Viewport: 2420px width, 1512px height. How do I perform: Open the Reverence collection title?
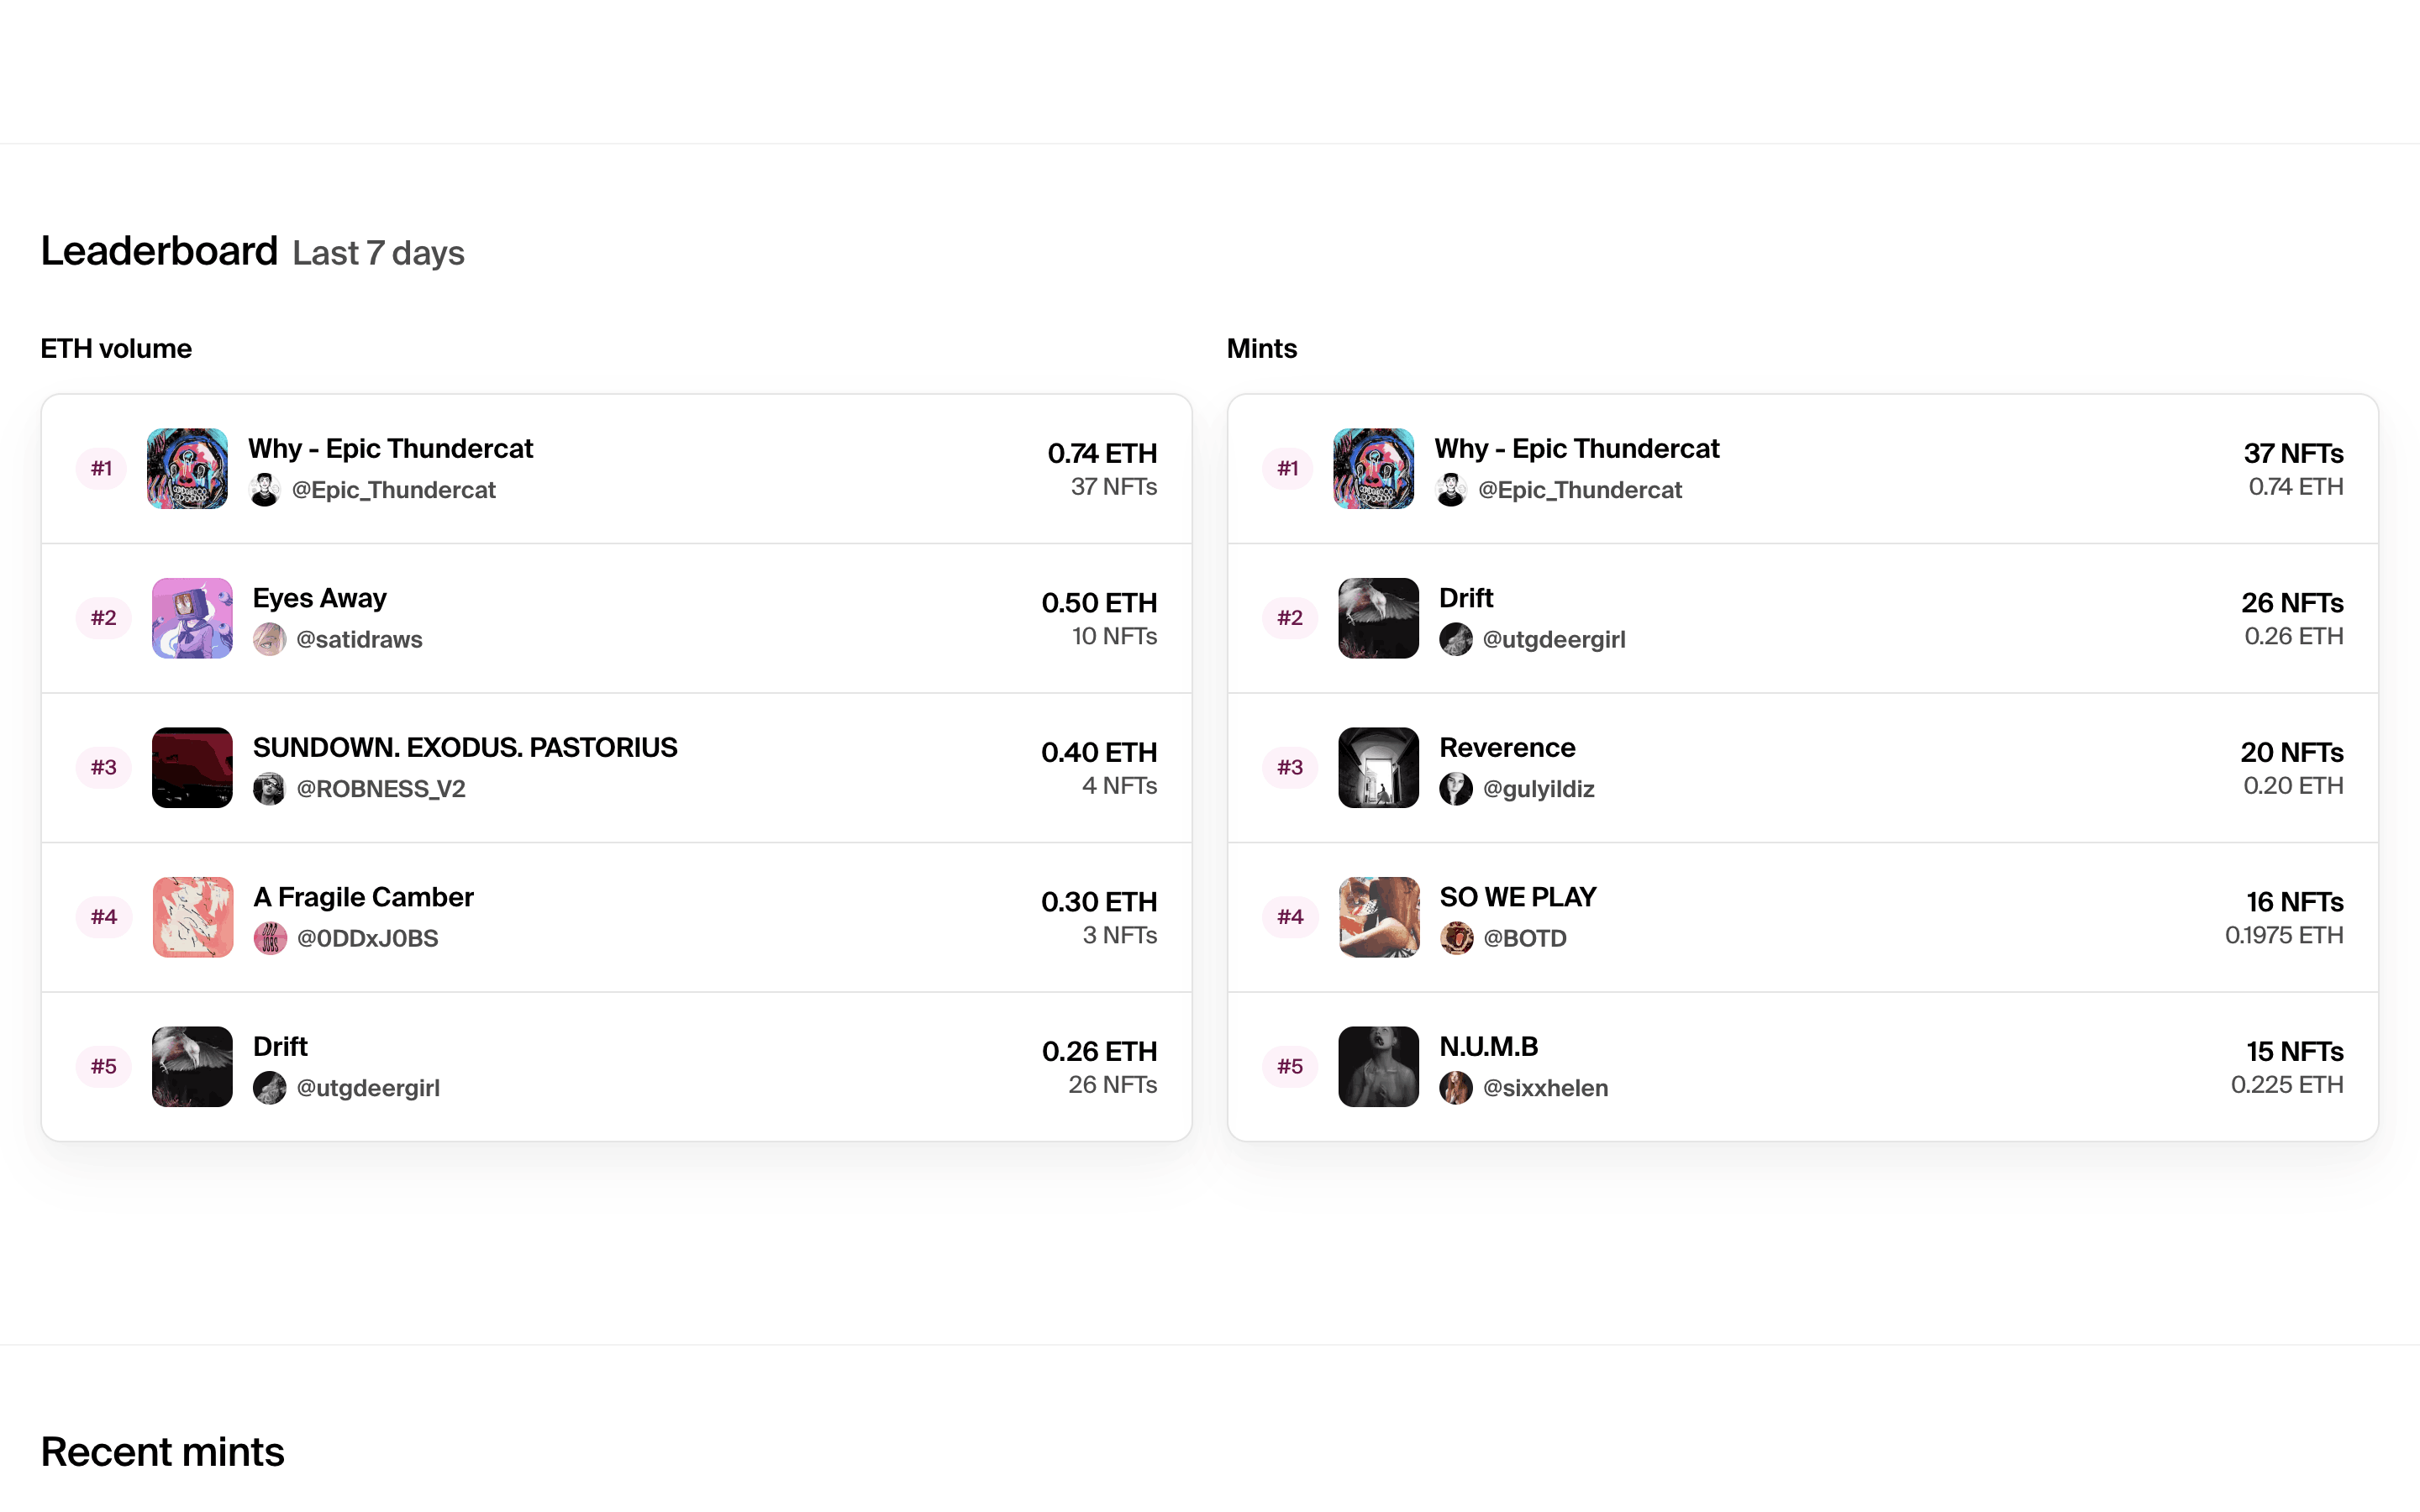tap(1506, 747)
